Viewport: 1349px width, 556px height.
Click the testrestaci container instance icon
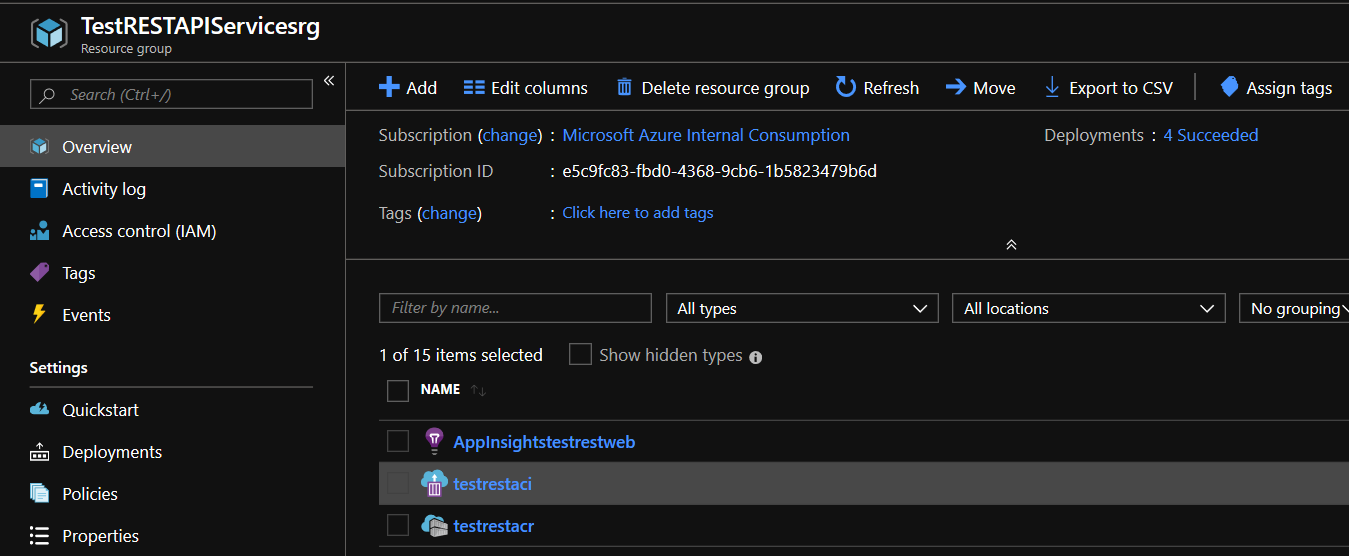click(x=434, y=484)
